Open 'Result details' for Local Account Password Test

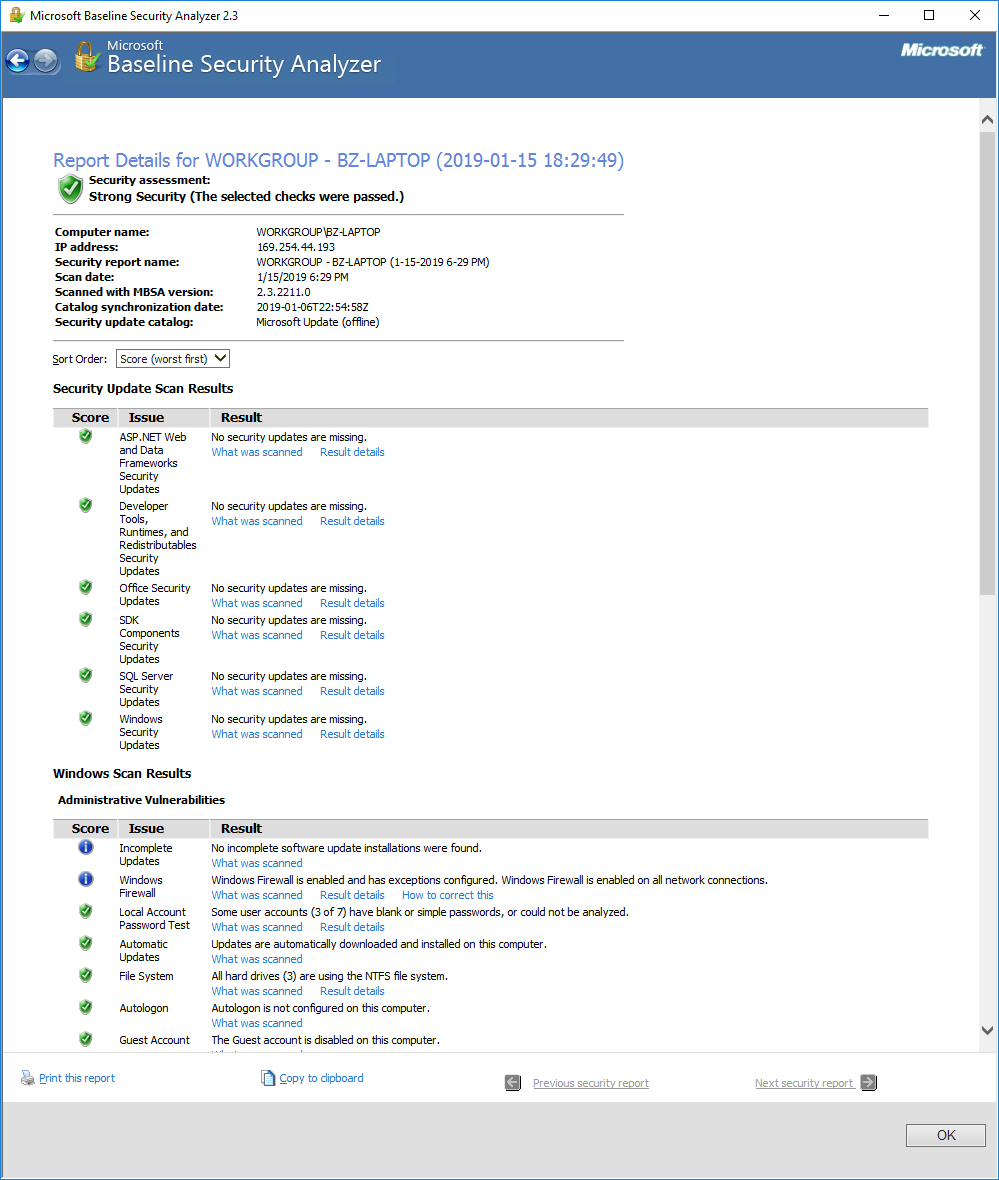[352, 927]
